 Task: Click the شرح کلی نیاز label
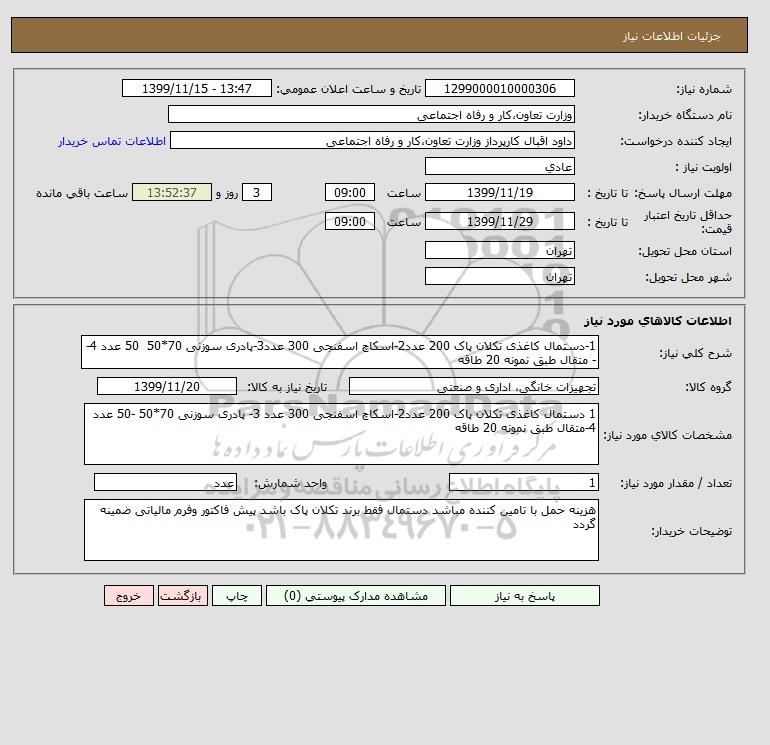(695, 353)
